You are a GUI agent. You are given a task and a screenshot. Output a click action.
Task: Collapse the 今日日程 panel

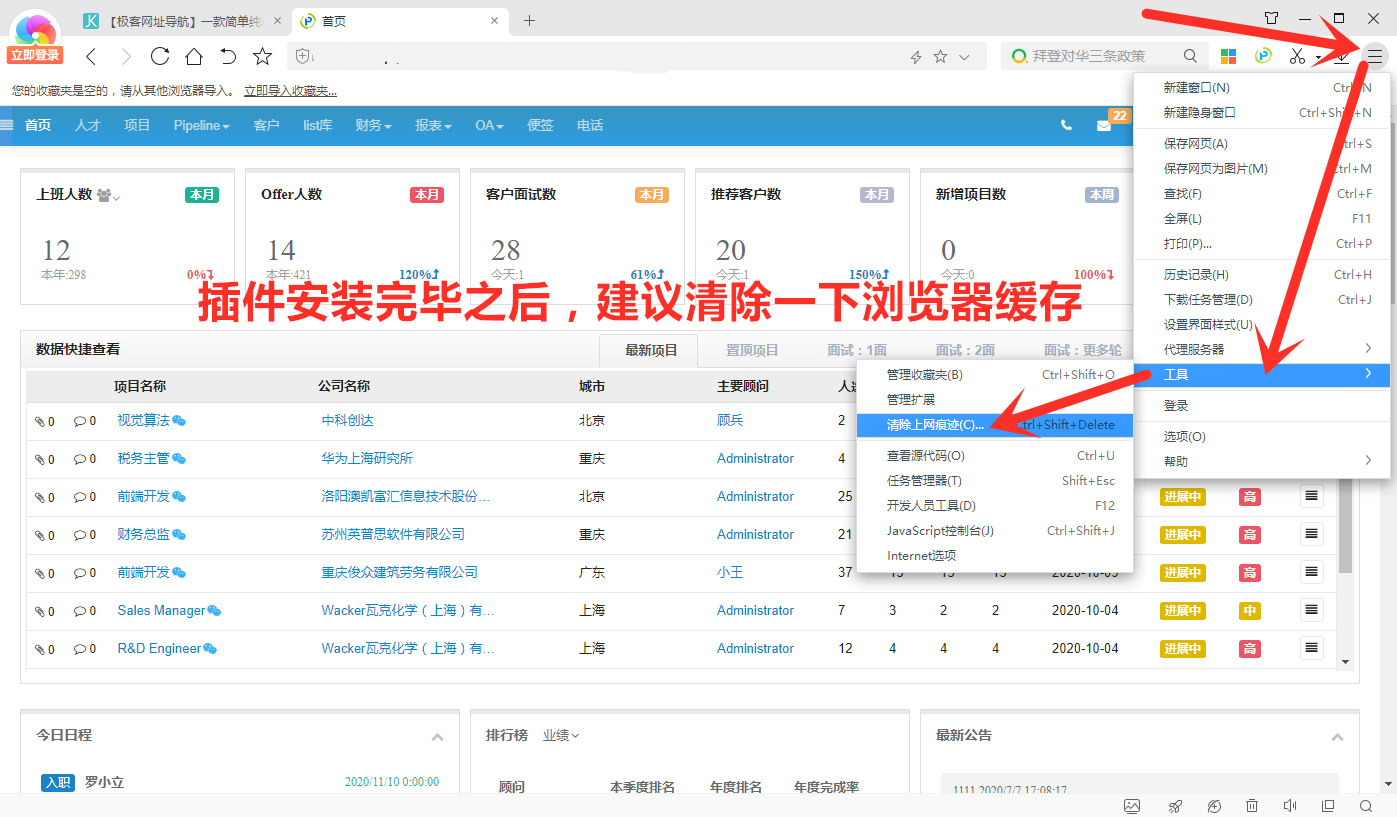point(437,736)
